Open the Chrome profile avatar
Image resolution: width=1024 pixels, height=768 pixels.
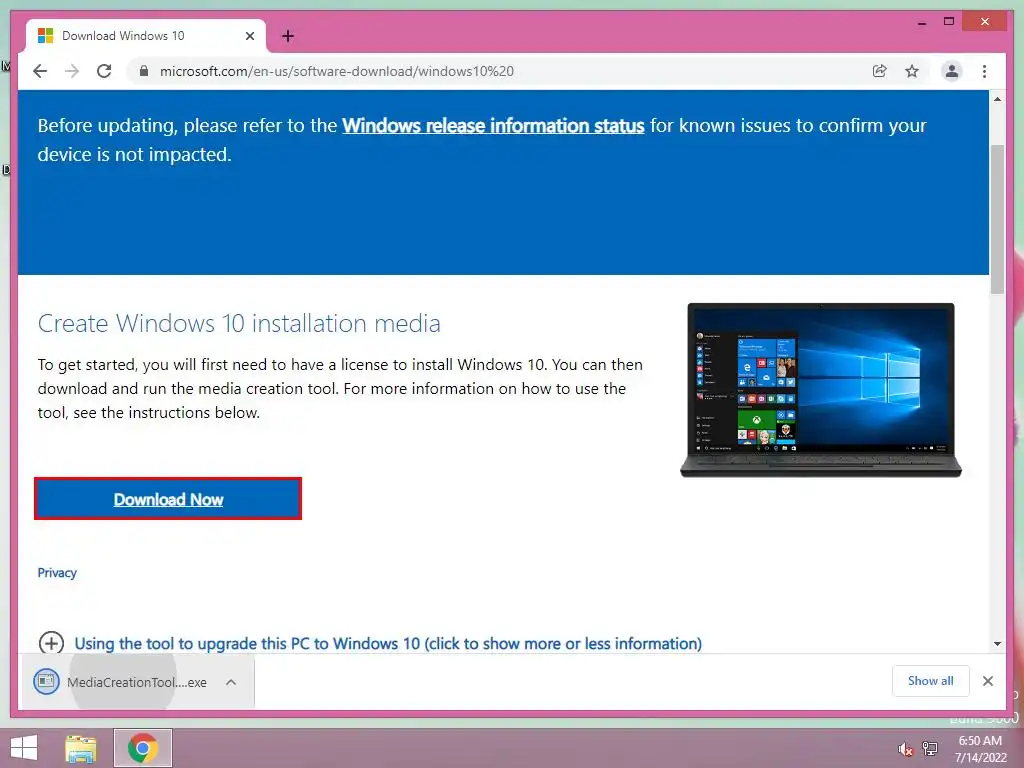click(952, 71)
